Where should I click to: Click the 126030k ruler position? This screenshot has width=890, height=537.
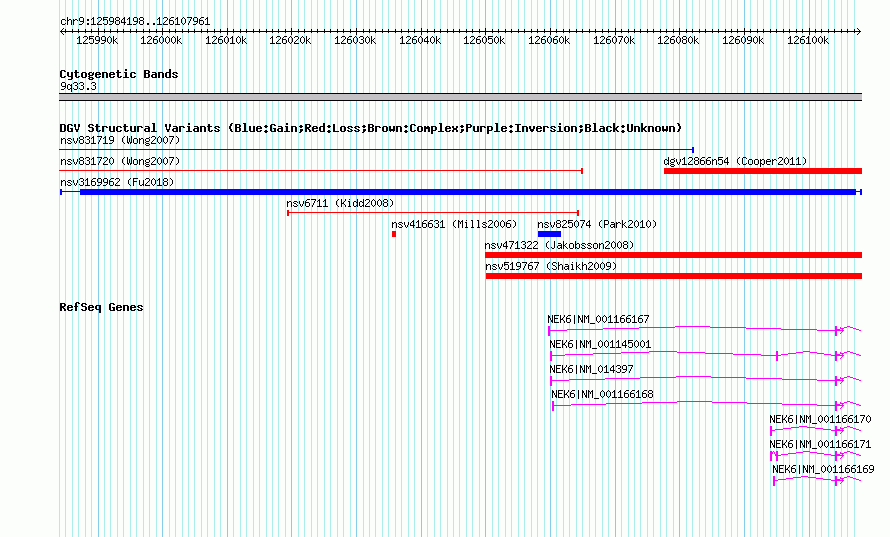(355, 40)
